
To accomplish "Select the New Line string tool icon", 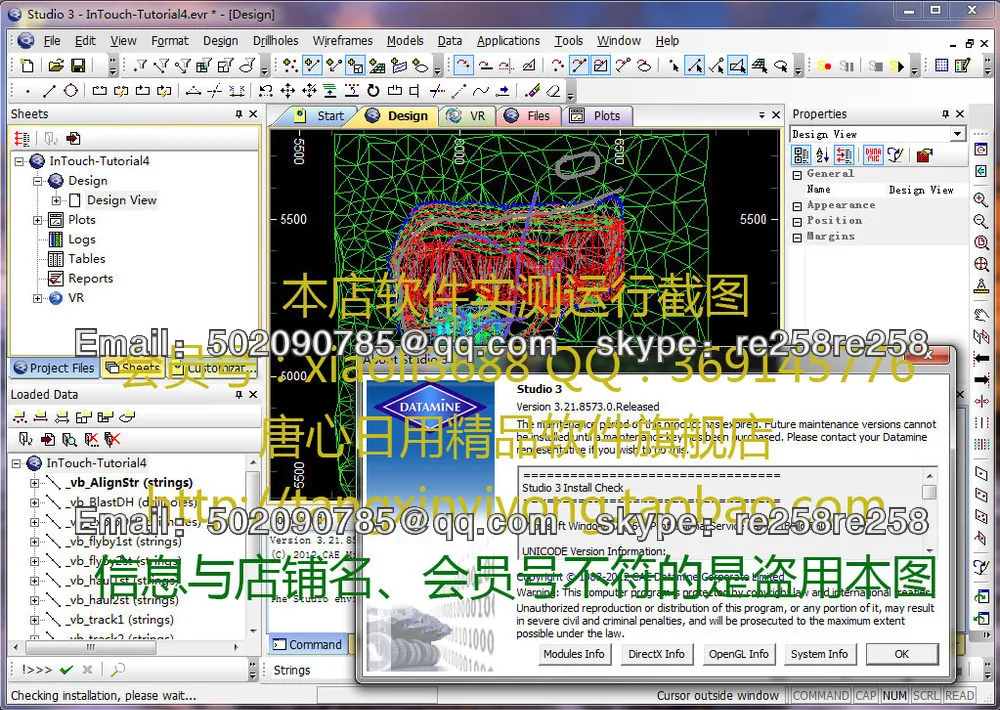I will (49, 91).
